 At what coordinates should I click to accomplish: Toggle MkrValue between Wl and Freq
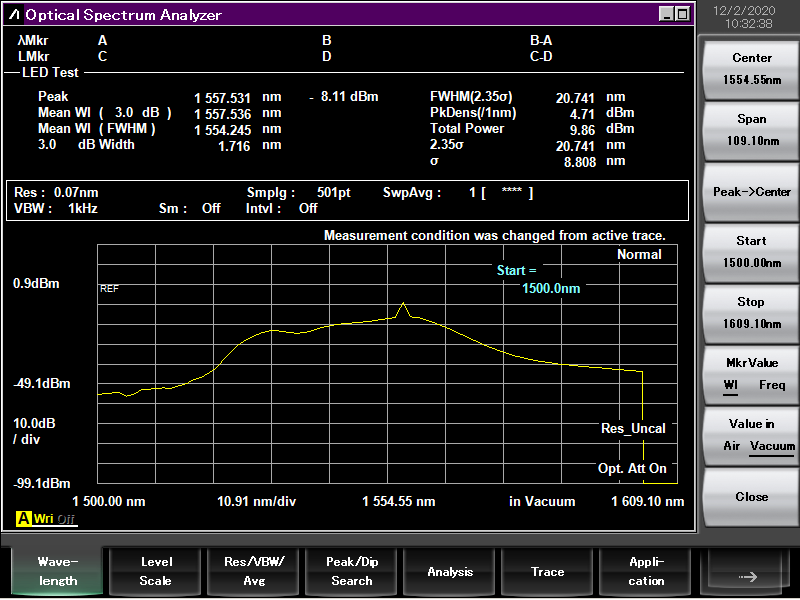click(x=751, y=374)
